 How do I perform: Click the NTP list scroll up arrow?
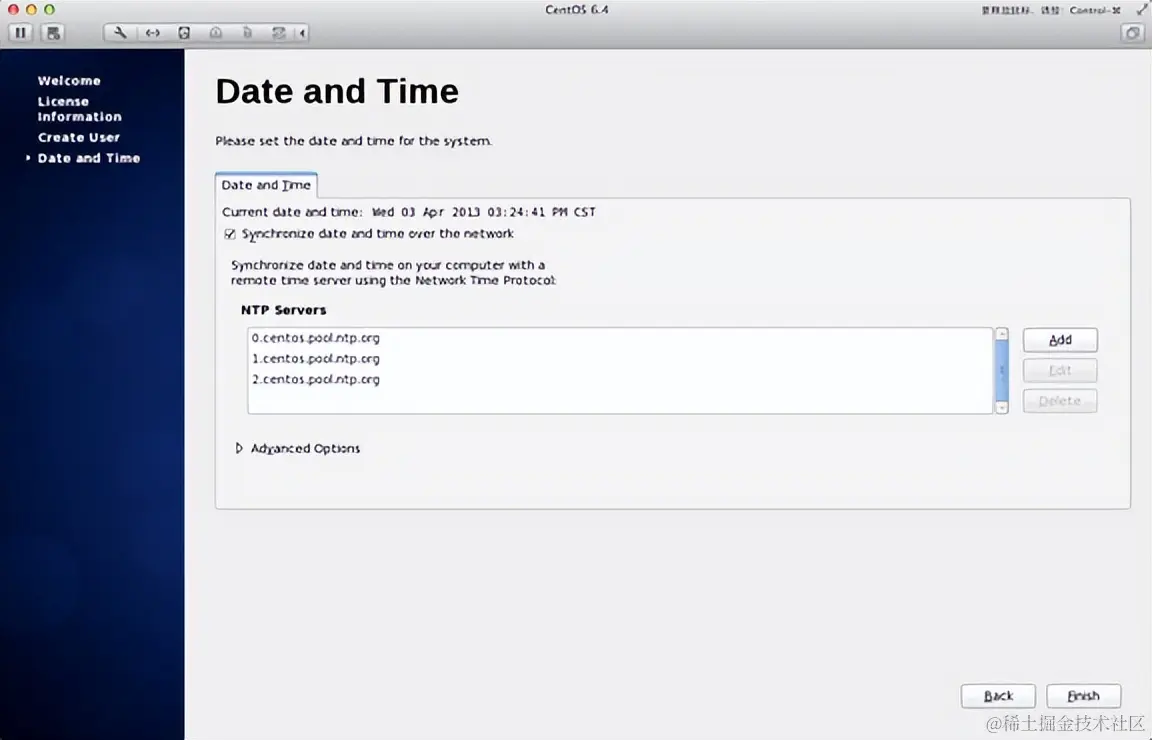click(1001, 334)
